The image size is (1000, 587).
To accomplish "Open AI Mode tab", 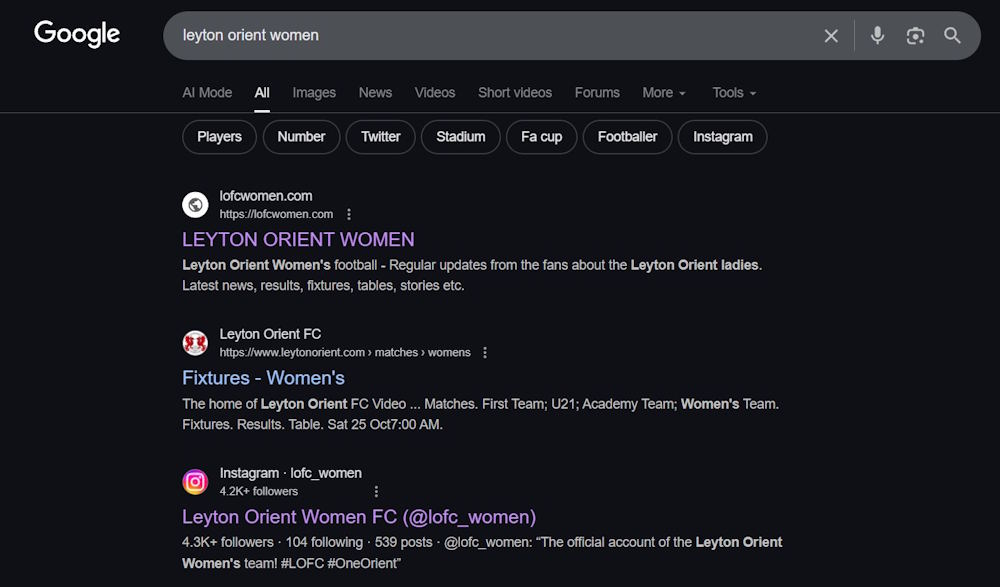I will (x=207, y=92).
